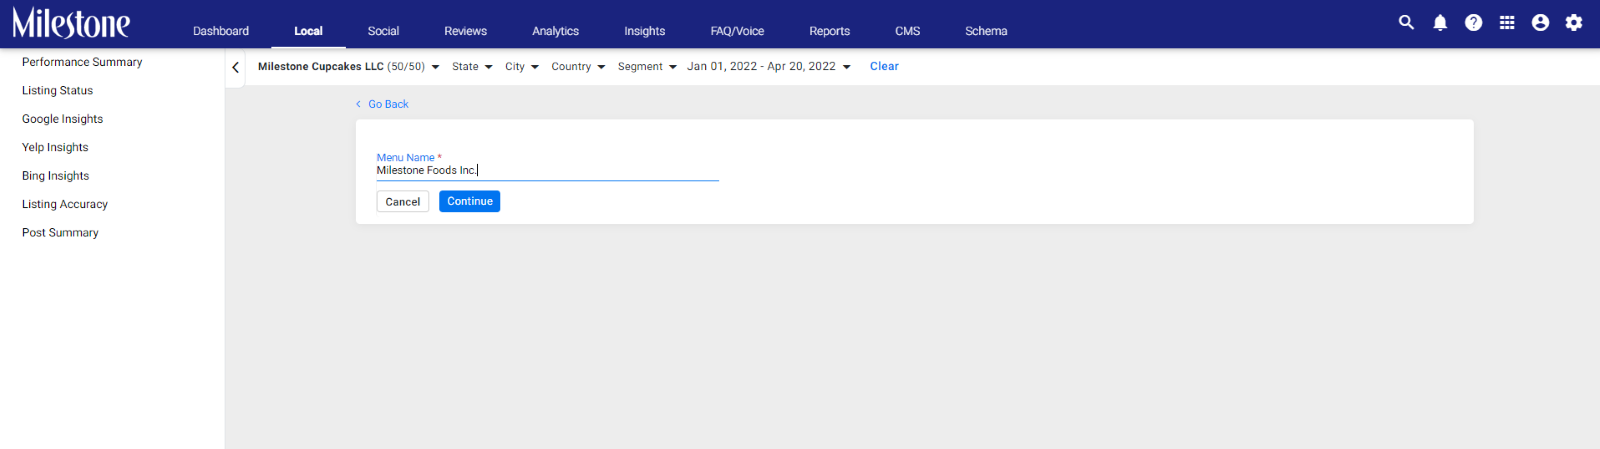Open the notifications bell
The width and height of the screenshot is (1600, 449).
[1440, 22]
